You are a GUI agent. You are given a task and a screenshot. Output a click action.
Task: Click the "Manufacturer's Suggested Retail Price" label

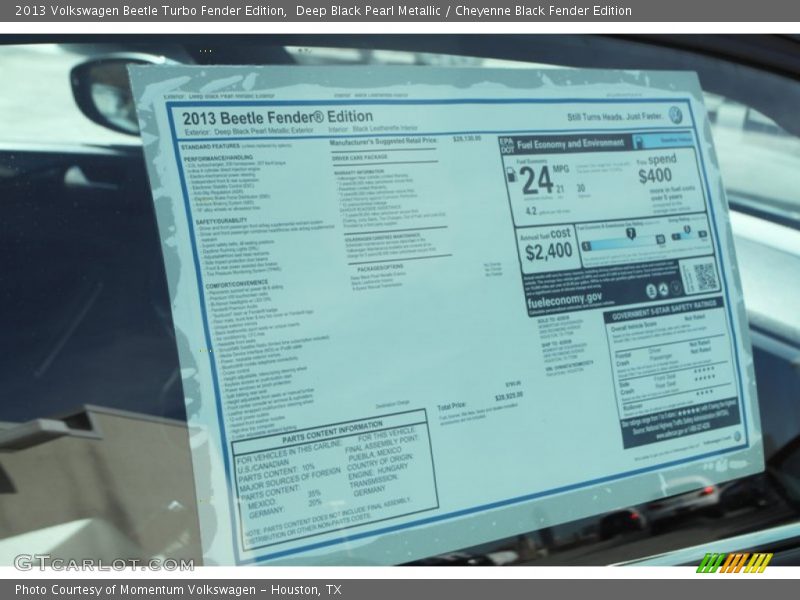point(383,141)
